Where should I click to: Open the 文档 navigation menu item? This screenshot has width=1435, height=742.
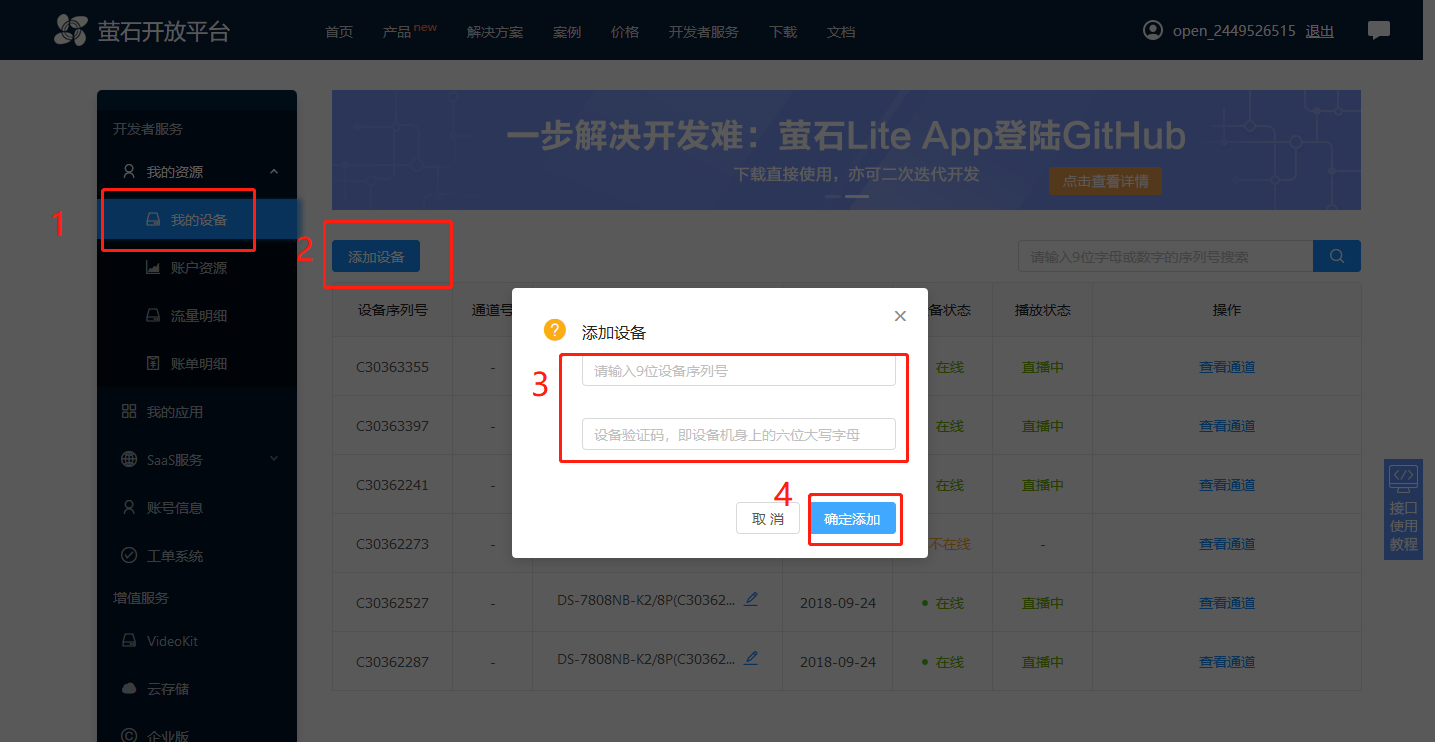tap(841, 31)
